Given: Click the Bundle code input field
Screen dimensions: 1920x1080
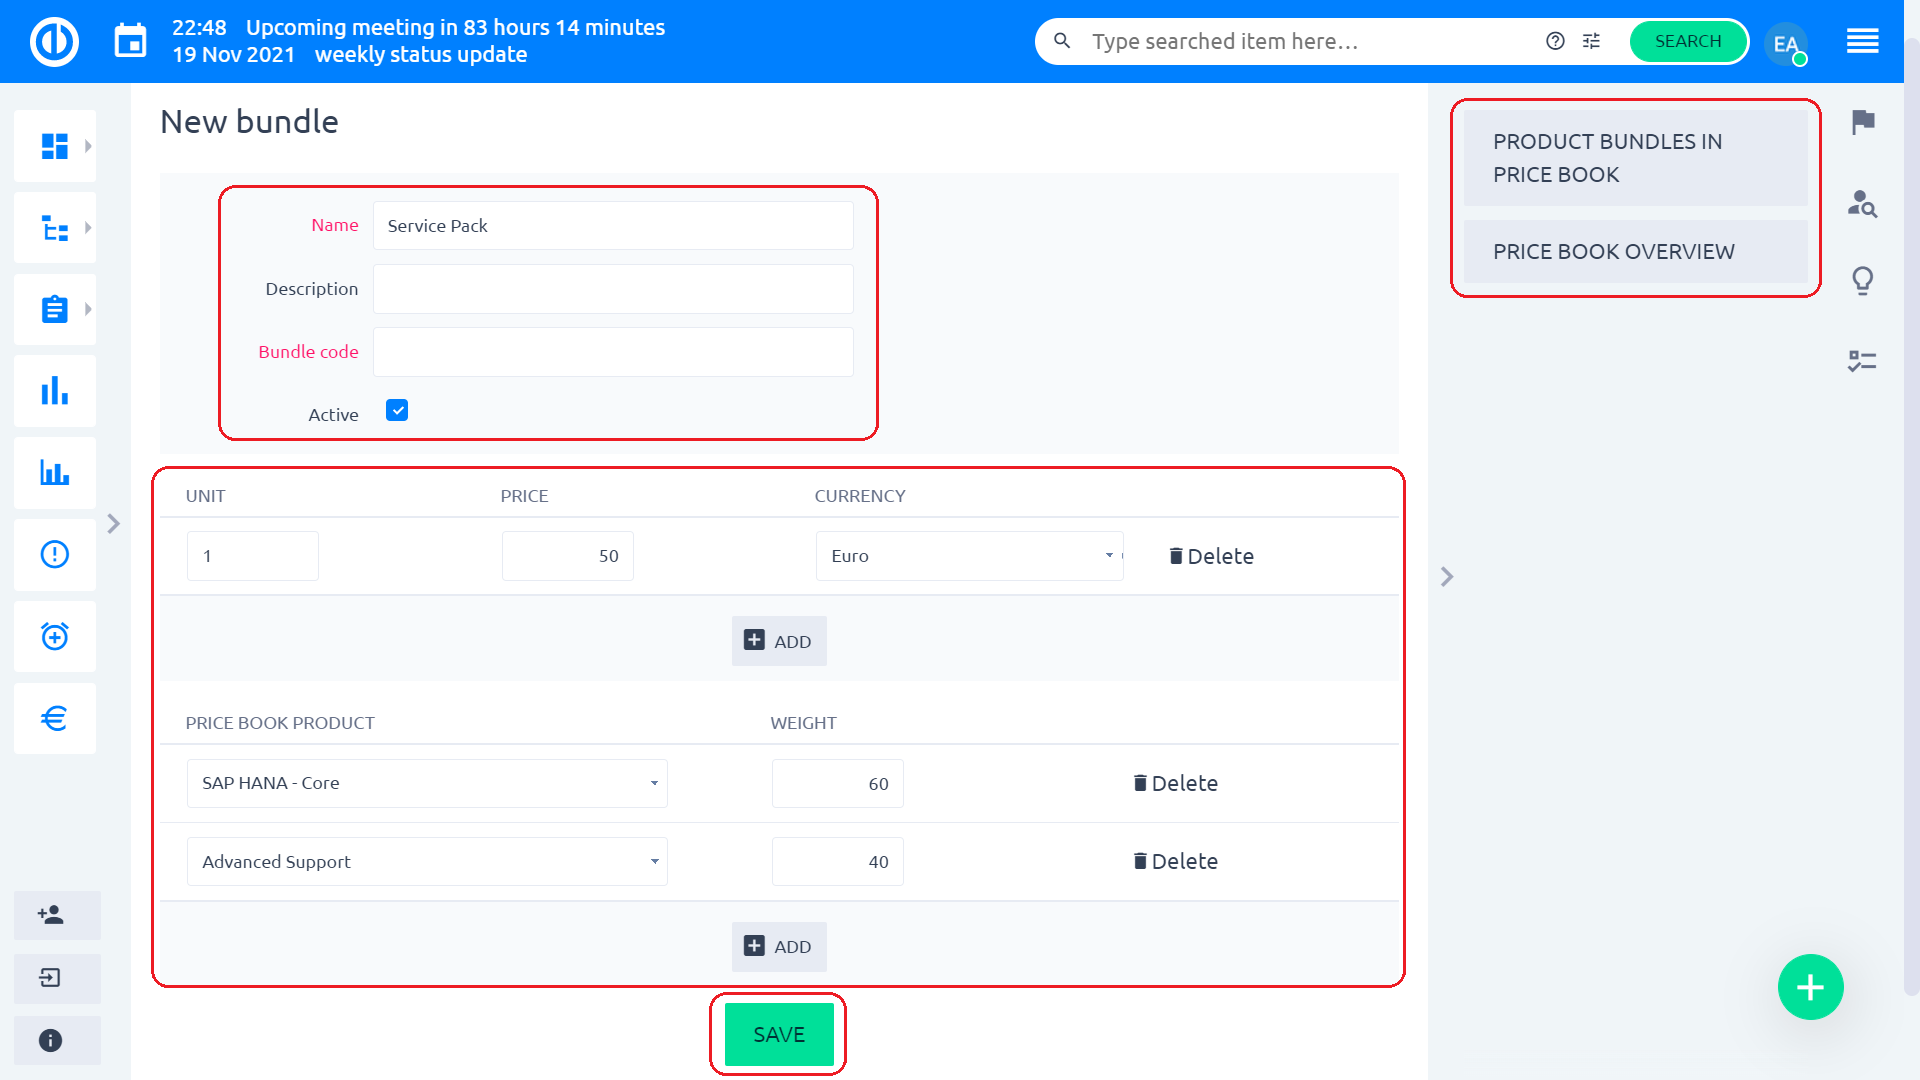Looking at the screenshot, I should [613, 352].
